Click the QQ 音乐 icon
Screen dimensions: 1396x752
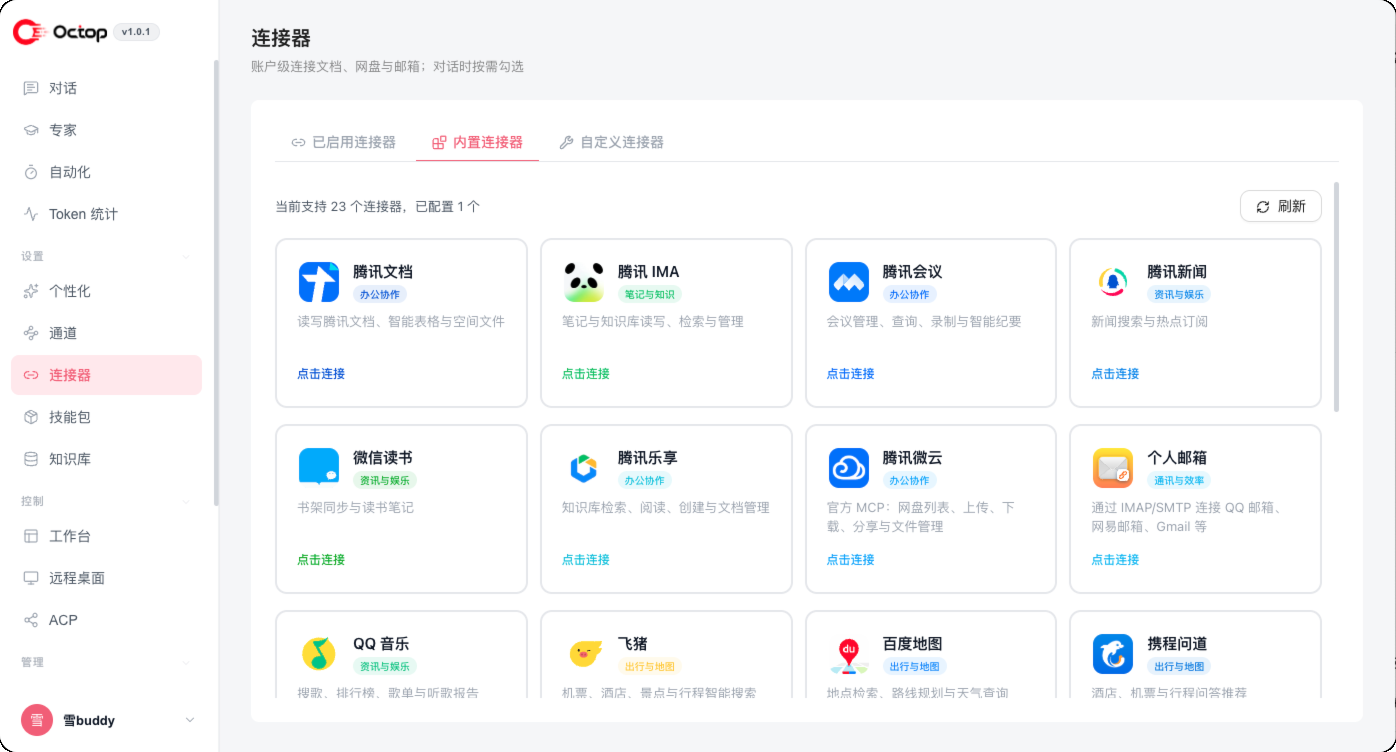point(319,654)
